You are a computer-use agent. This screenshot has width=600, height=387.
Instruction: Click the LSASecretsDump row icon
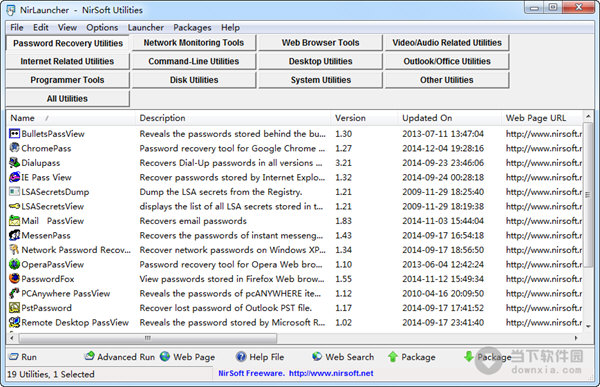click(x=15, y=191)
